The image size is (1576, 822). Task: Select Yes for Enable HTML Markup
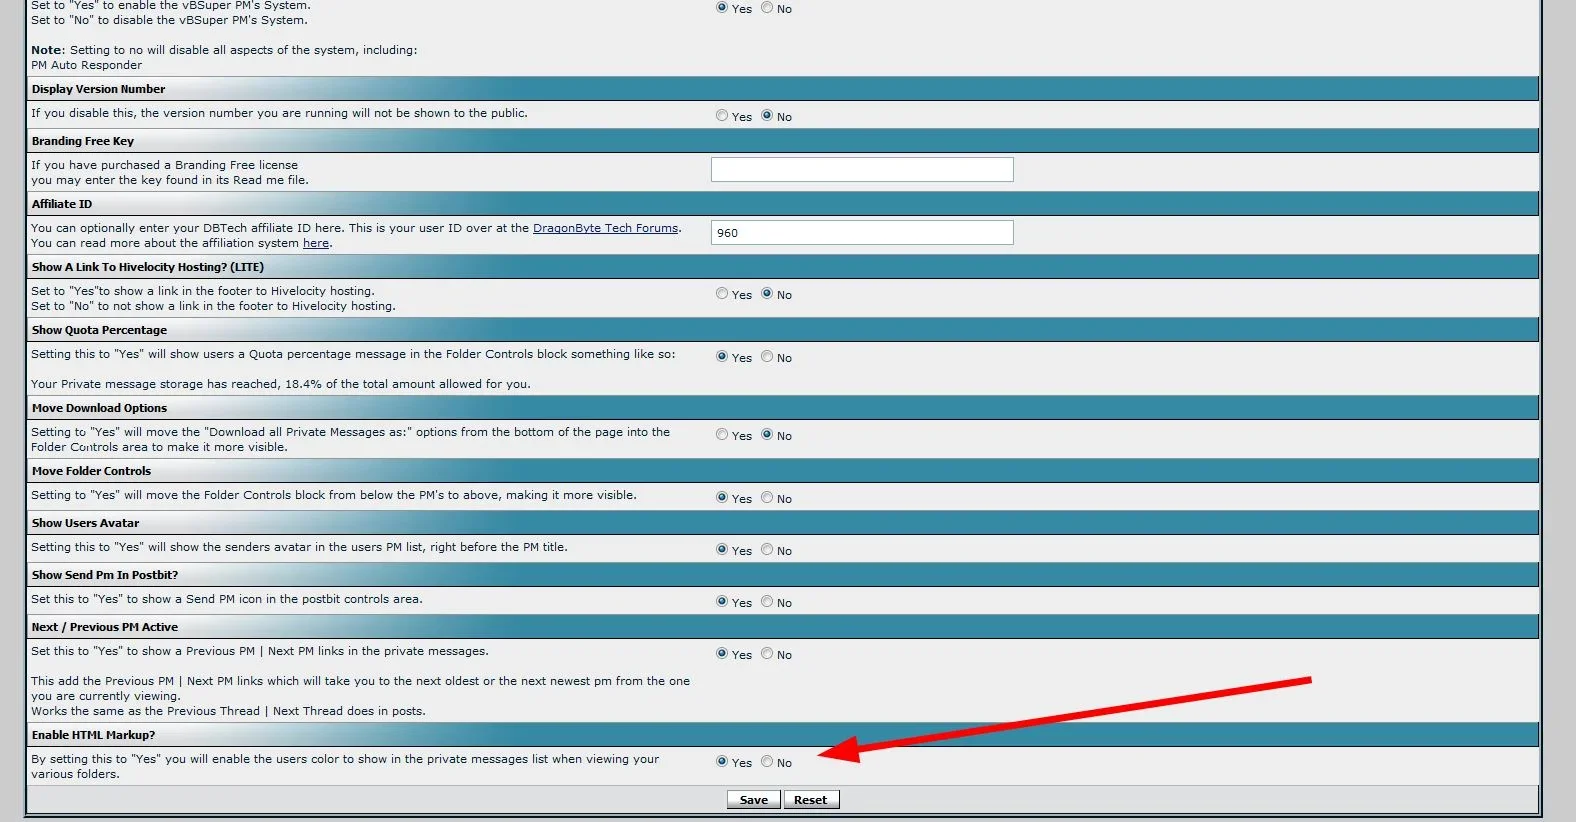tap(722, 762)
